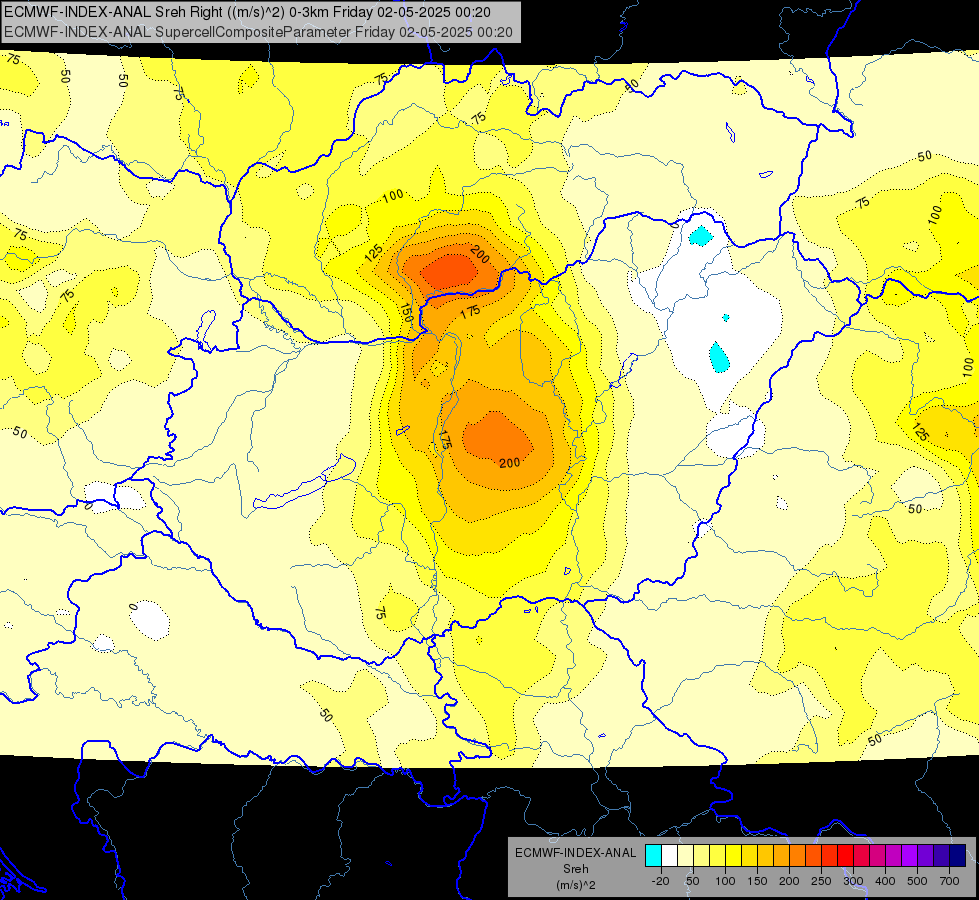Click the legend value 300

tap(854, 881)
